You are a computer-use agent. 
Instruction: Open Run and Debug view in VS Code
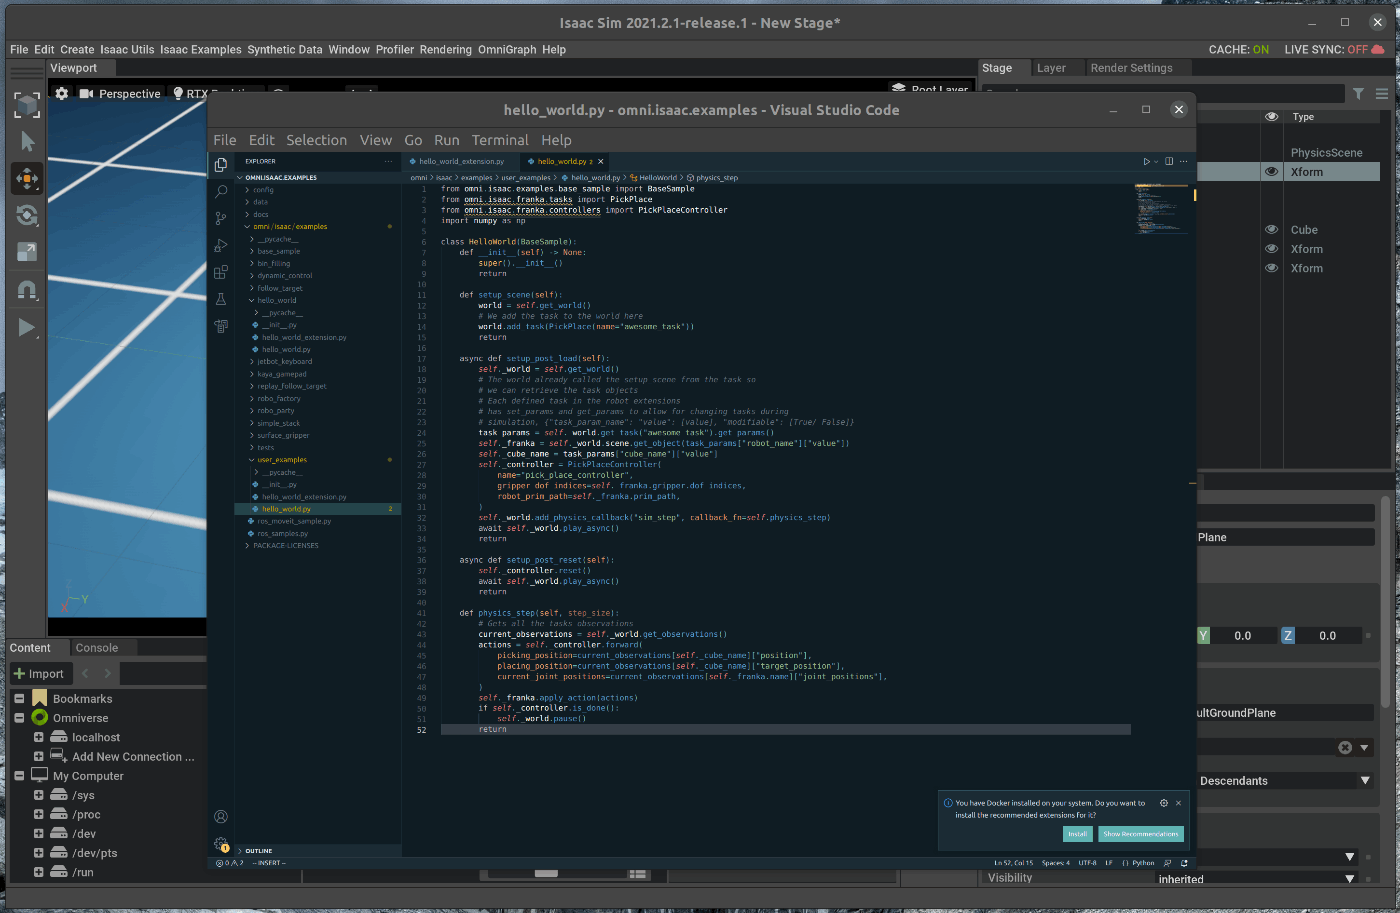(221, 245)
